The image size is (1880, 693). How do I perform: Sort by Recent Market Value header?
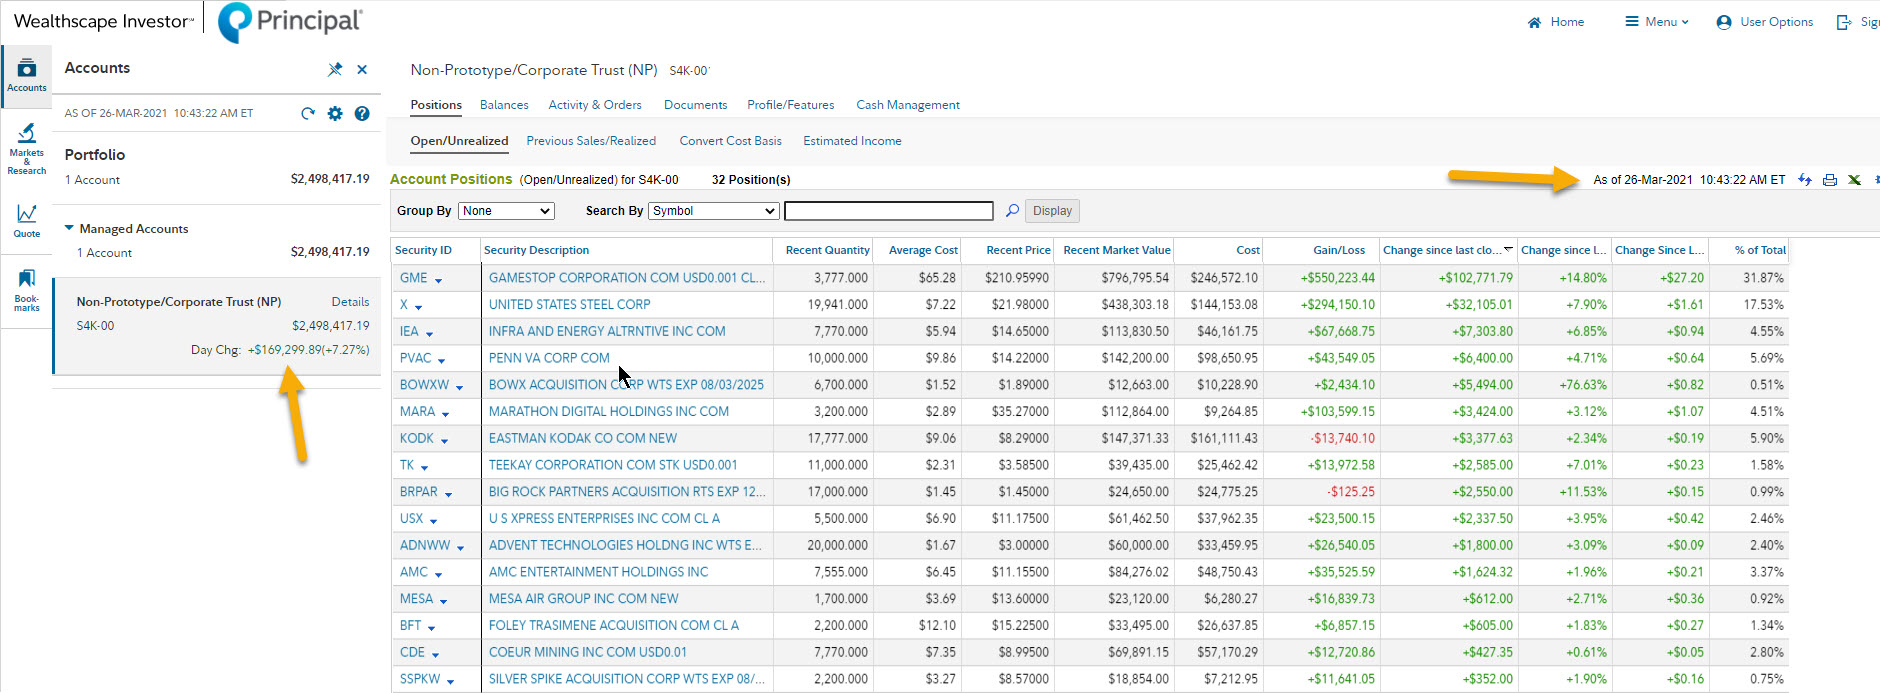[x=1116, y=250]
